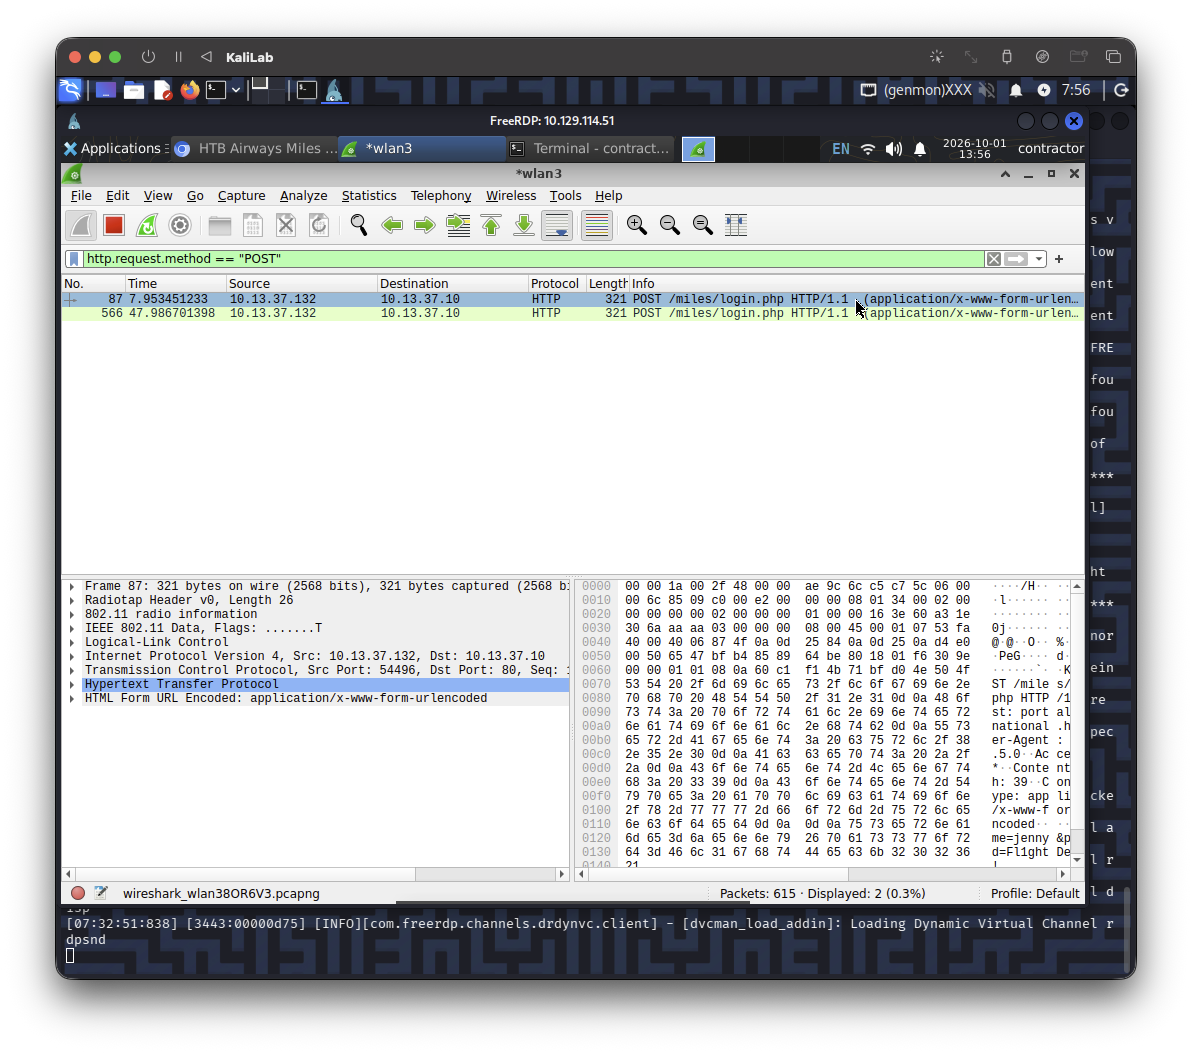The height and width of the screenshot is (1053, 1192).
Task: Switch to Terminal - contractor taskbar item
Action: pos(591,148)
